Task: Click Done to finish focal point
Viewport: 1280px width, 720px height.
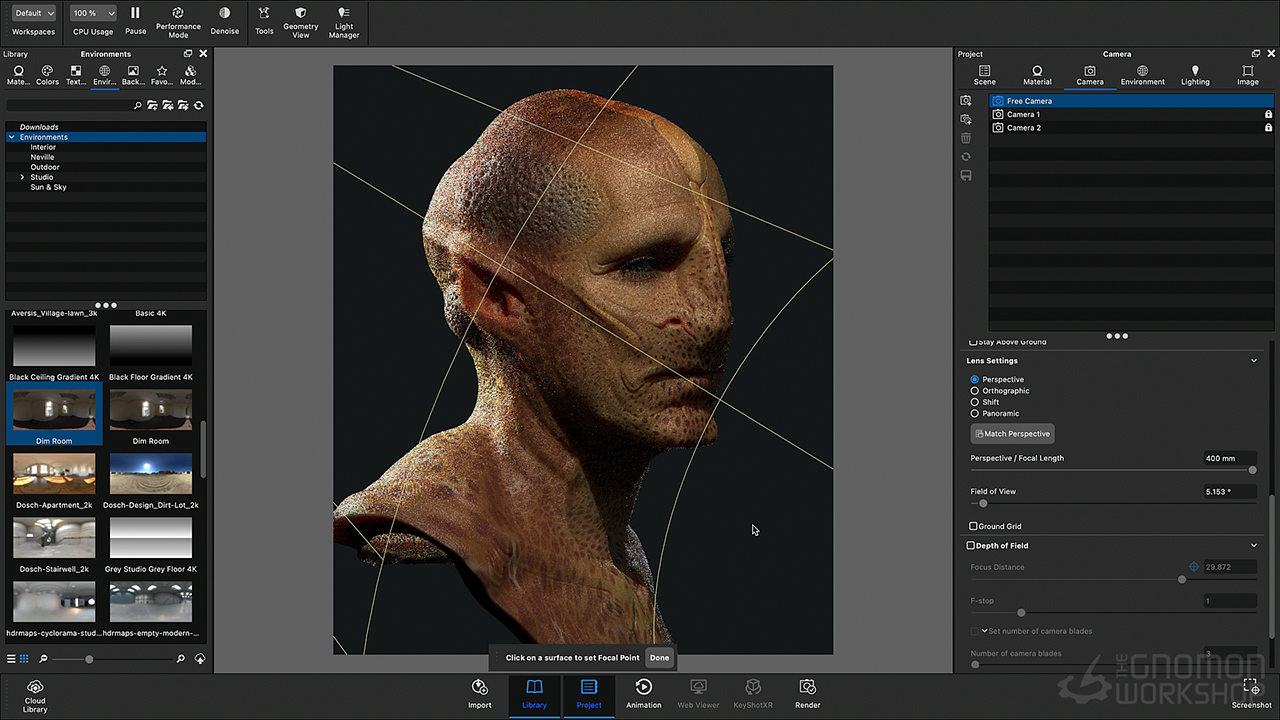Action: pos(659,658)
